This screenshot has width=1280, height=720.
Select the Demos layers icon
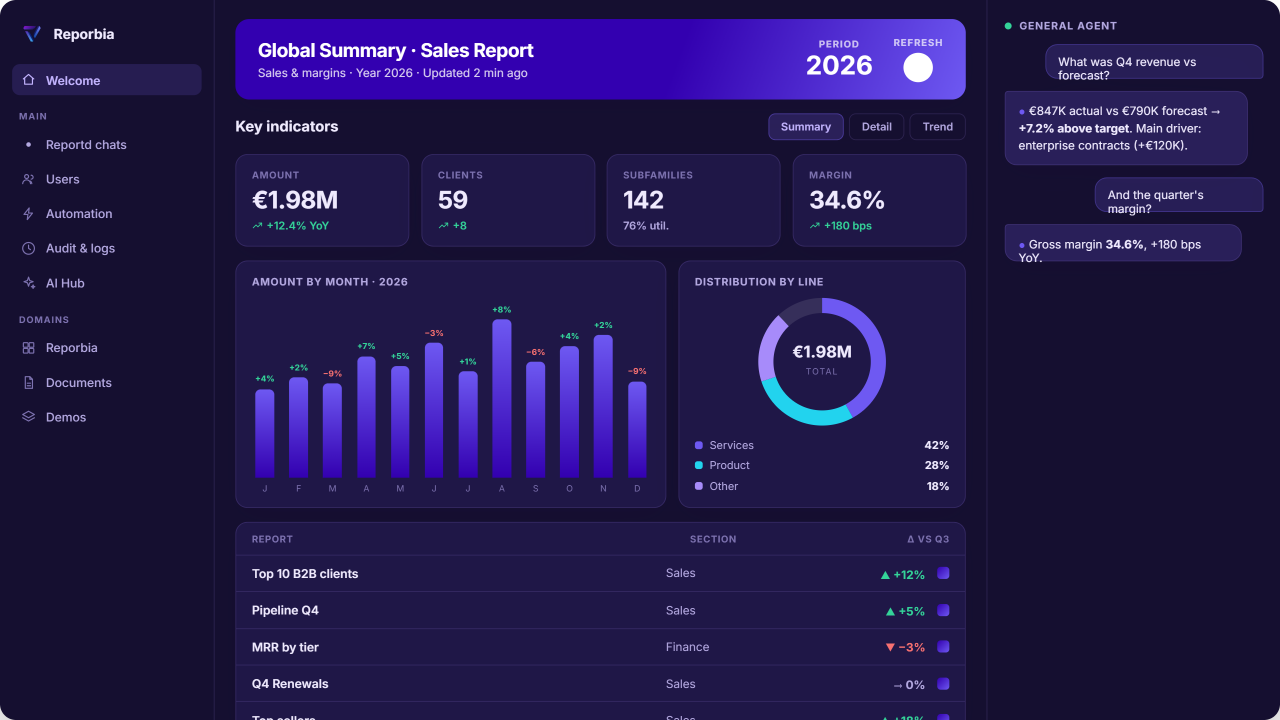[28, 417]
